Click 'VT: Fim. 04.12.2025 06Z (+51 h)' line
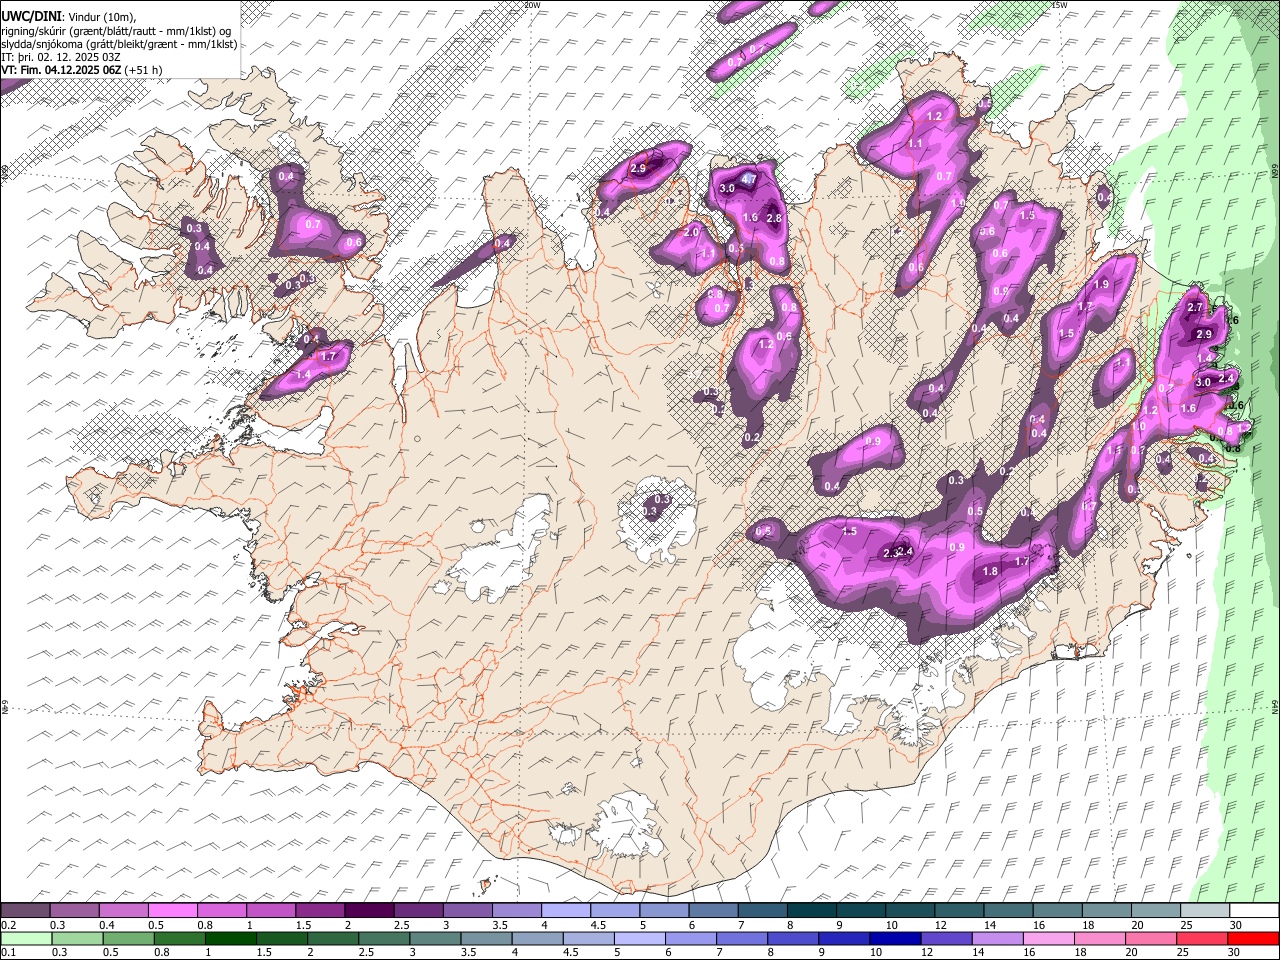The image size is (1280, 960). (82, 70)
